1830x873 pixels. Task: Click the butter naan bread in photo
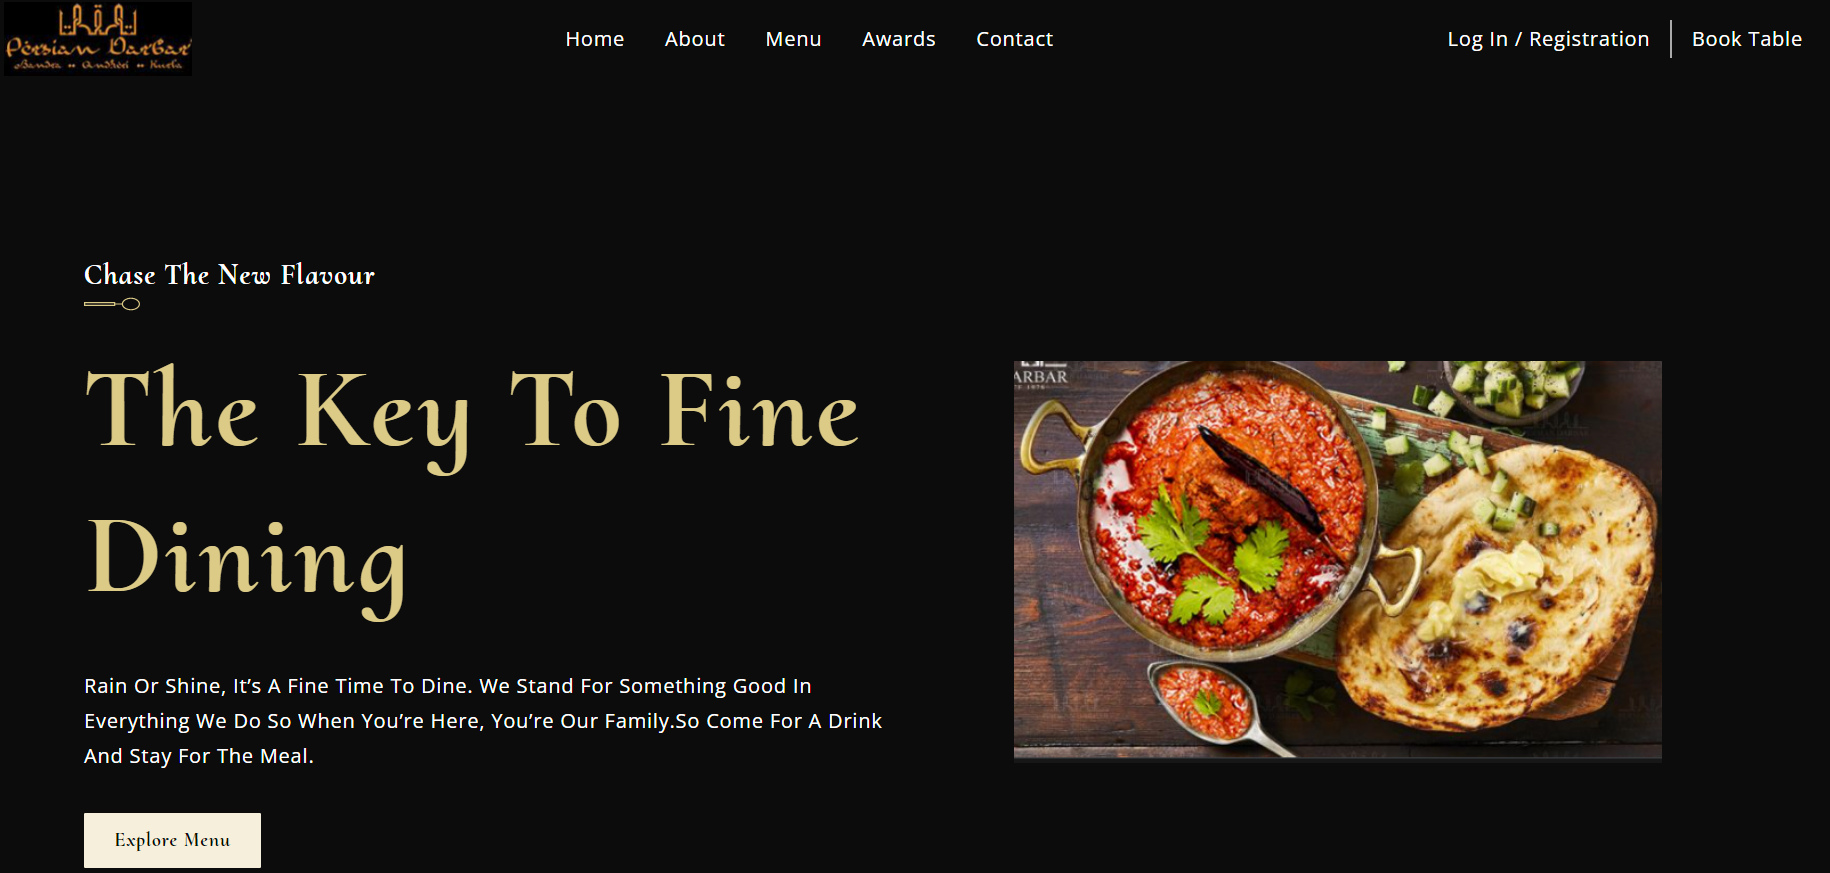[x=1495, y=590]
